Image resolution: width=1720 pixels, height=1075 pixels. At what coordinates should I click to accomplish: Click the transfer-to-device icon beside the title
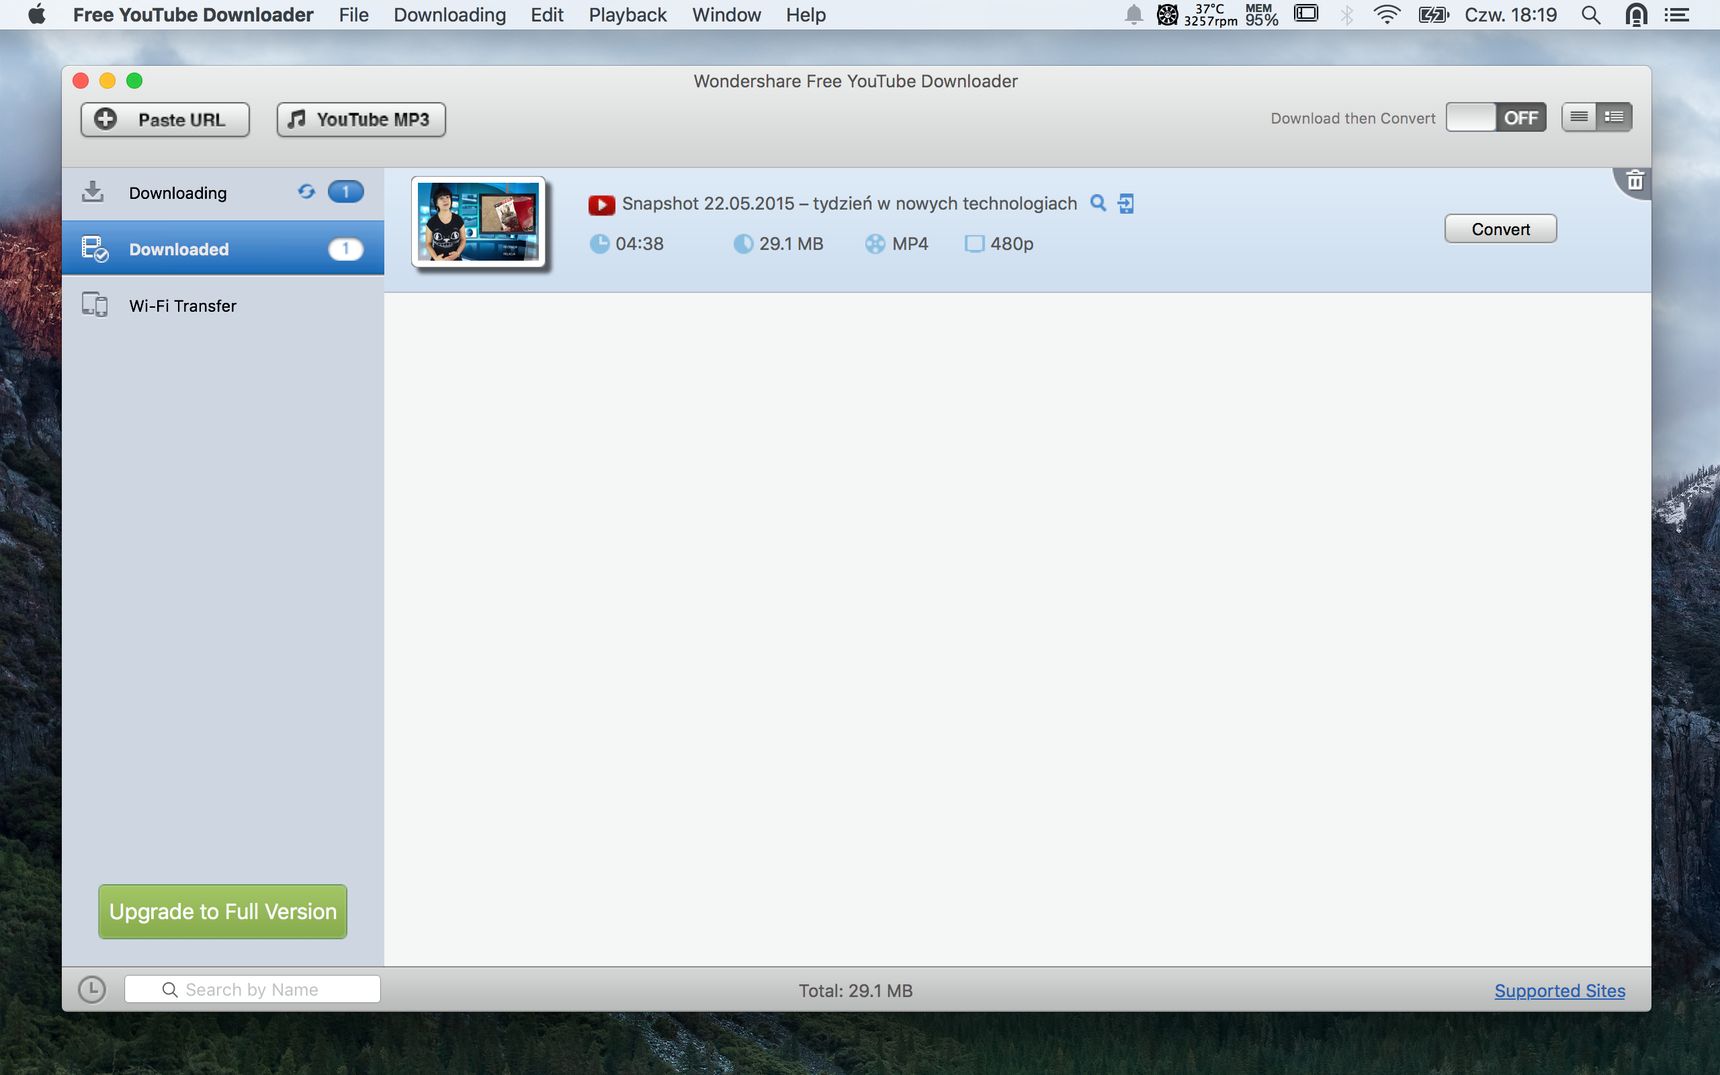point(1126,204)
